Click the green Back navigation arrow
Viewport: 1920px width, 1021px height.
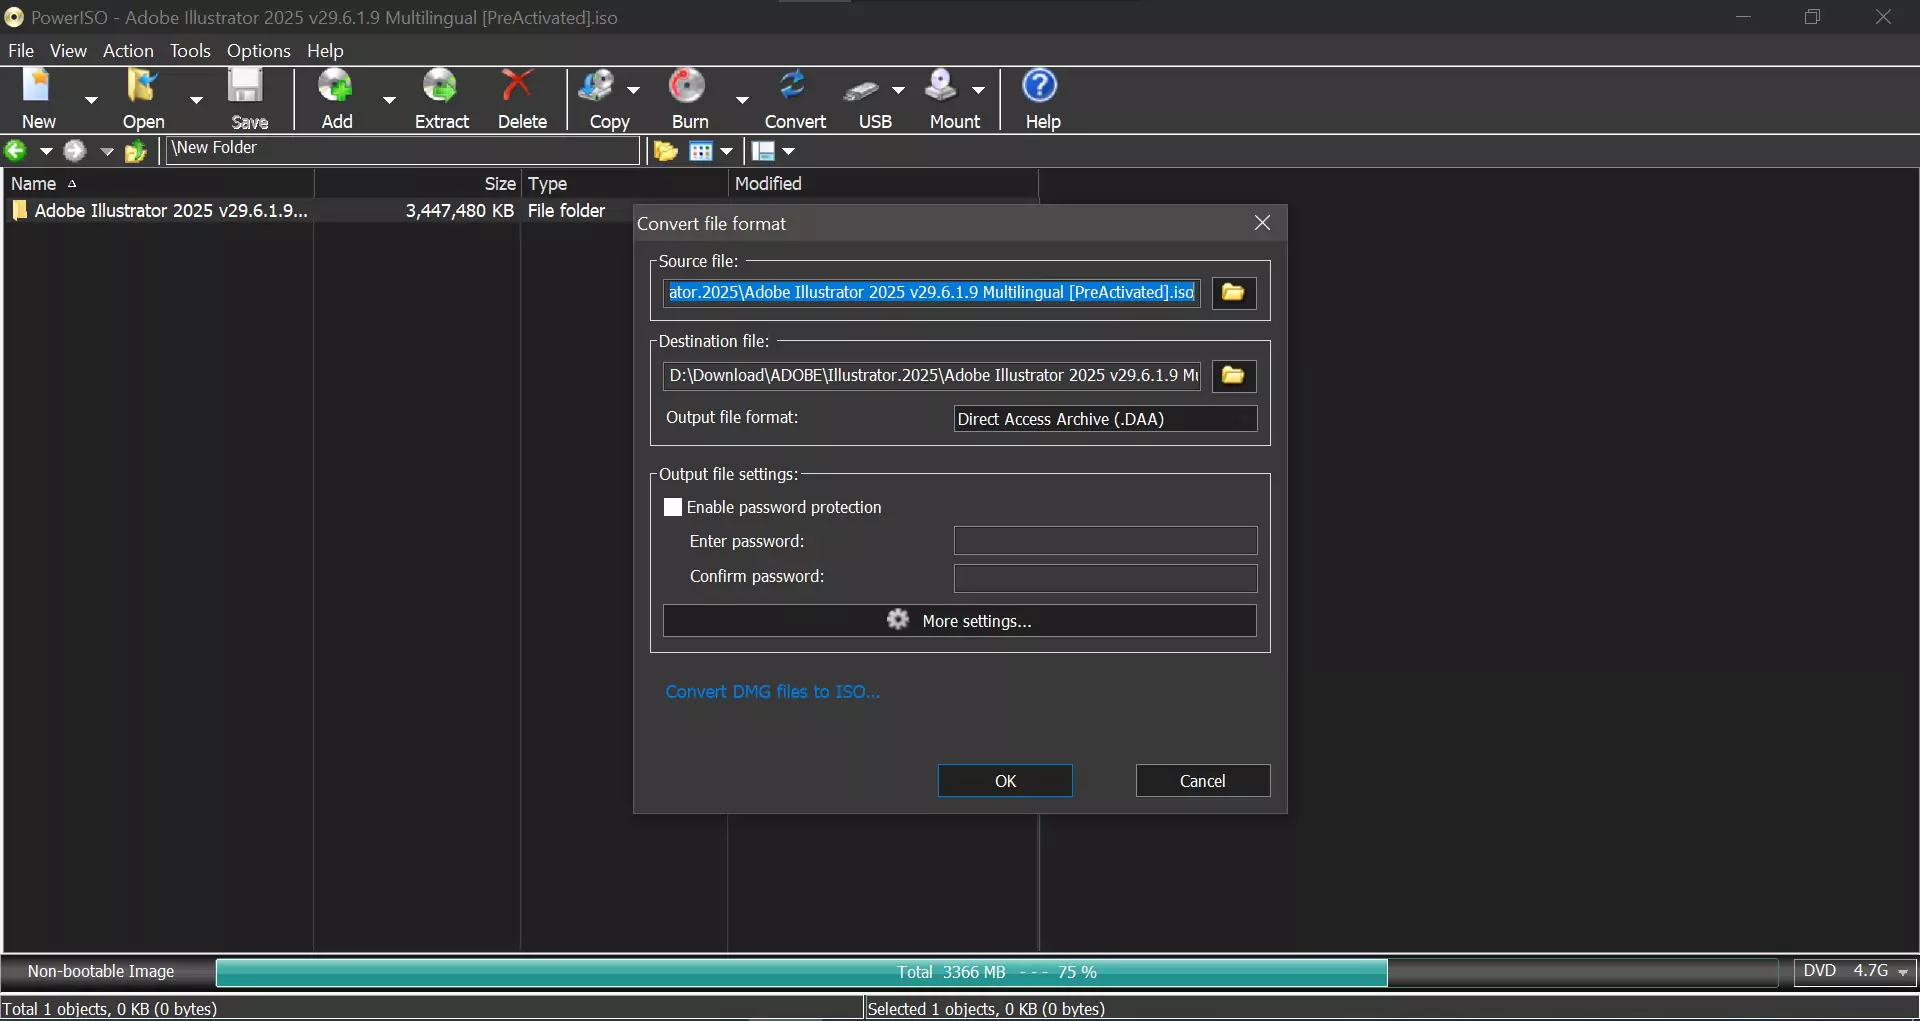coord(16,150)
